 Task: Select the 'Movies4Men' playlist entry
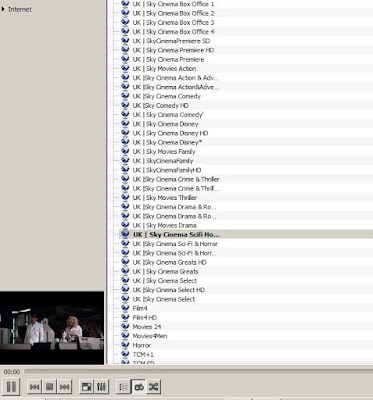point(150,336)
